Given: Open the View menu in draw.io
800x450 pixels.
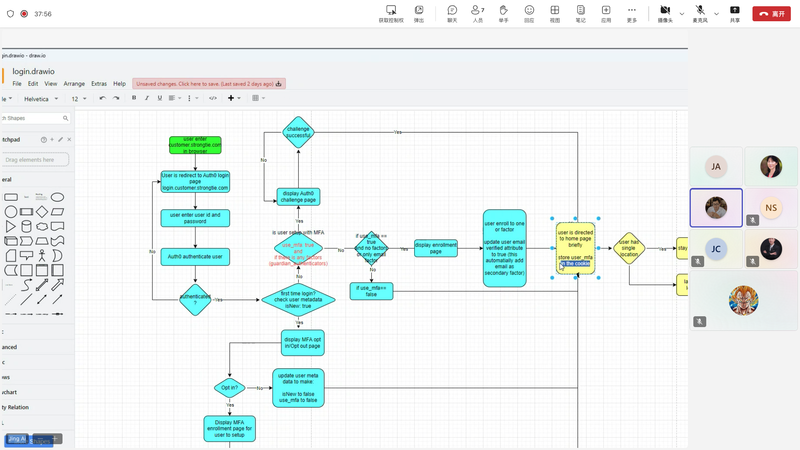Looking at the screenshot, I should 51,84.
